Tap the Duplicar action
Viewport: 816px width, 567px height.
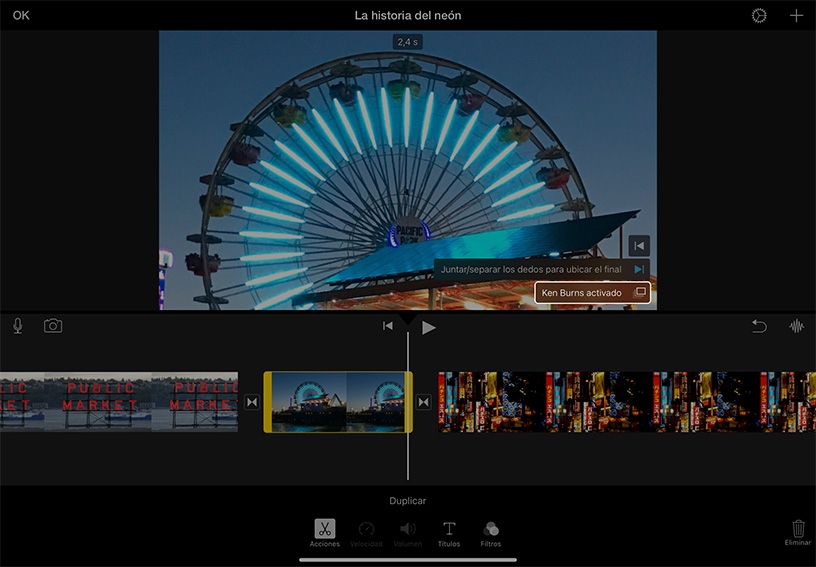coord(407,500)
